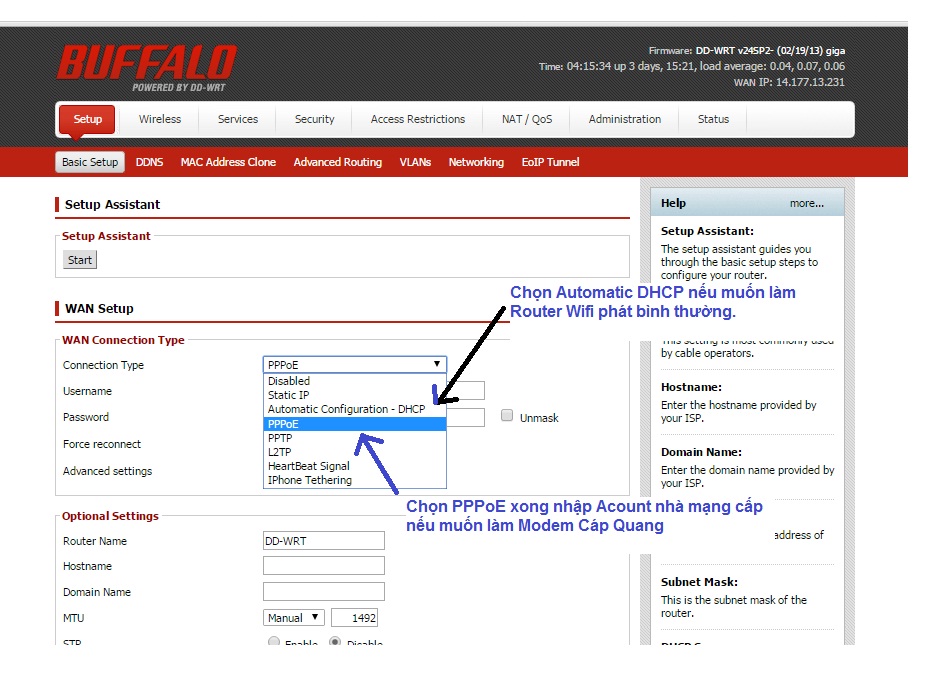The image size is (943, 673).
Task: Click into the Hostname input box
Action: 324,566
